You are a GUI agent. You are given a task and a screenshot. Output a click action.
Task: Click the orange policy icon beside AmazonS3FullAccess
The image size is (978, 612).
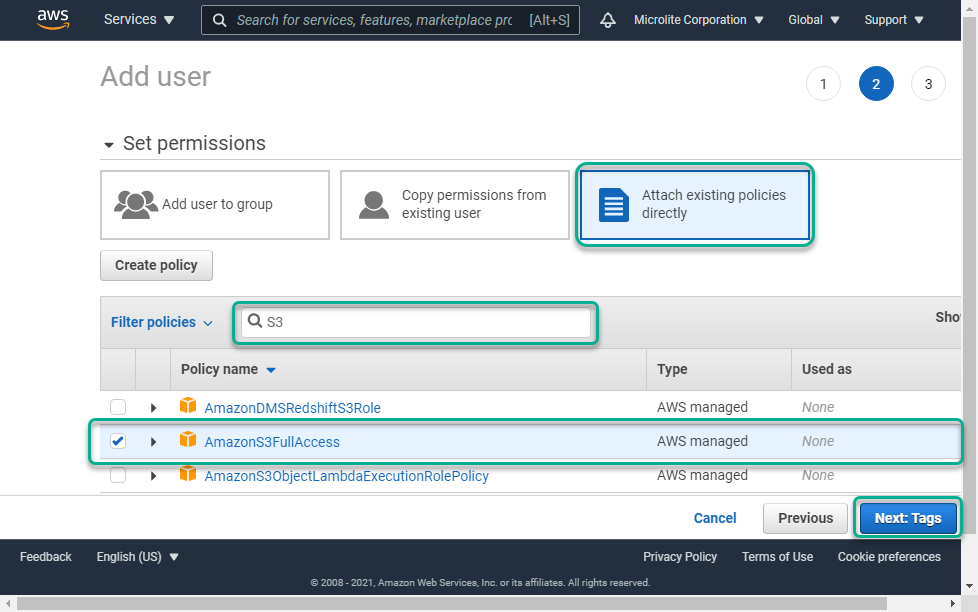click(188, 440)
